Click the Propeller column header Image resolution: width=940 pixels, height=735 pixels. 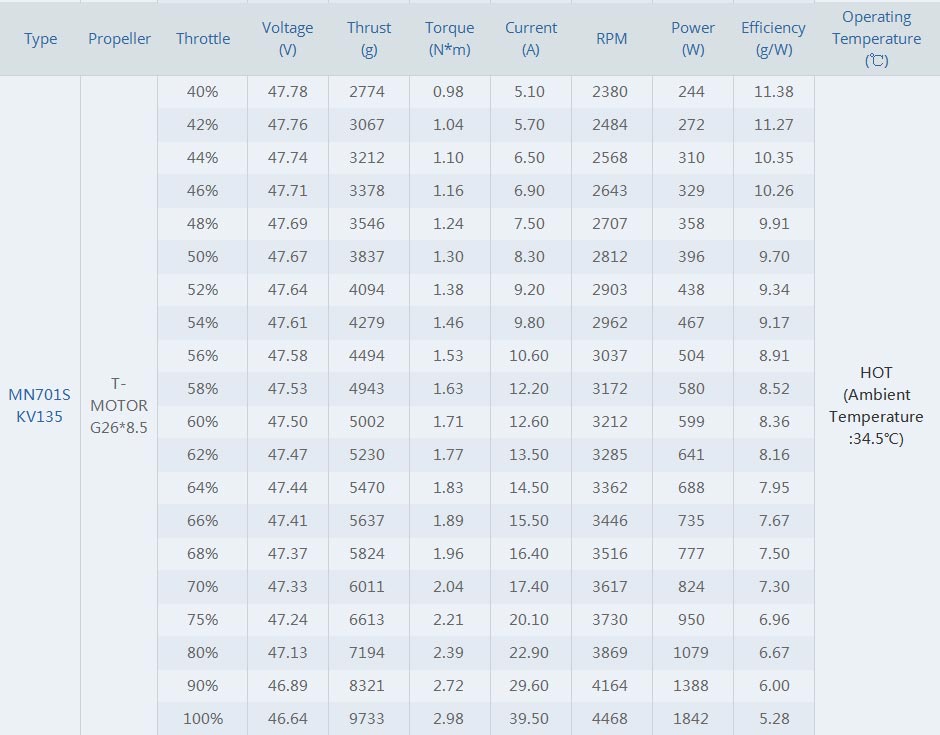(119, 39)
